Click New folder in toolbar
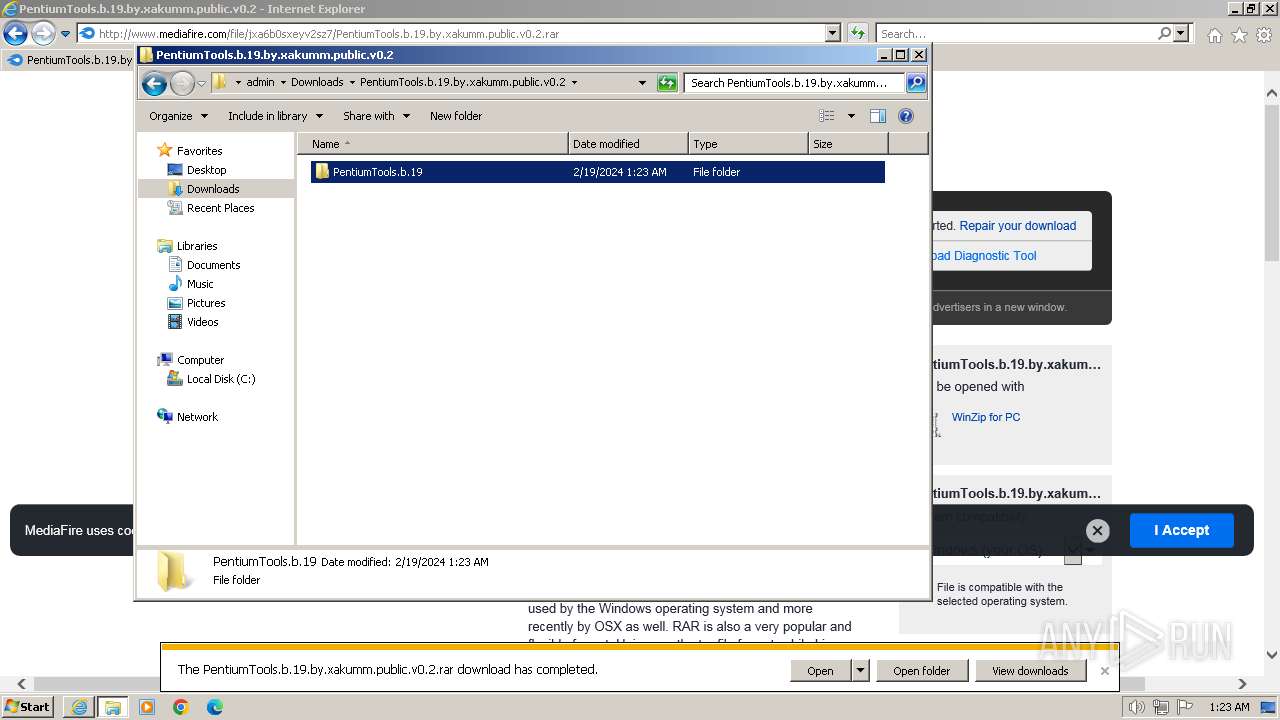 click(456, 116)
